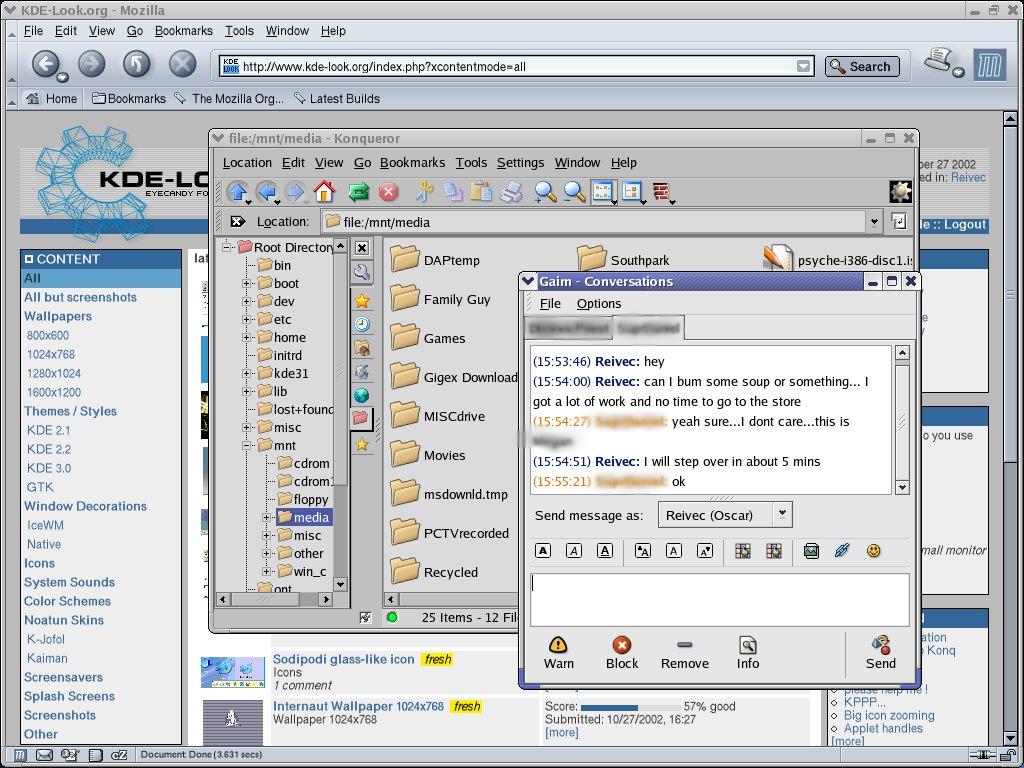Open the globe network icon in Konqueror sidebar
The width and height of the screenshot is (1024, 768).
(361, 395)
